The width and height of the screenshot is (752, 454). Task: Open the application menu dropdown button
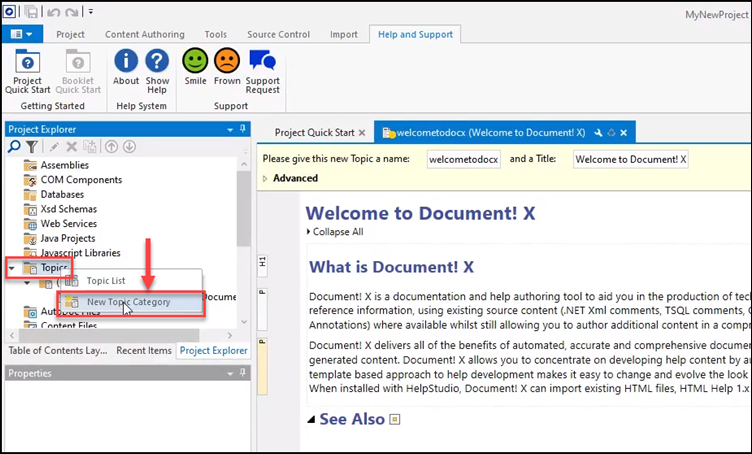(x=24, y=34)
